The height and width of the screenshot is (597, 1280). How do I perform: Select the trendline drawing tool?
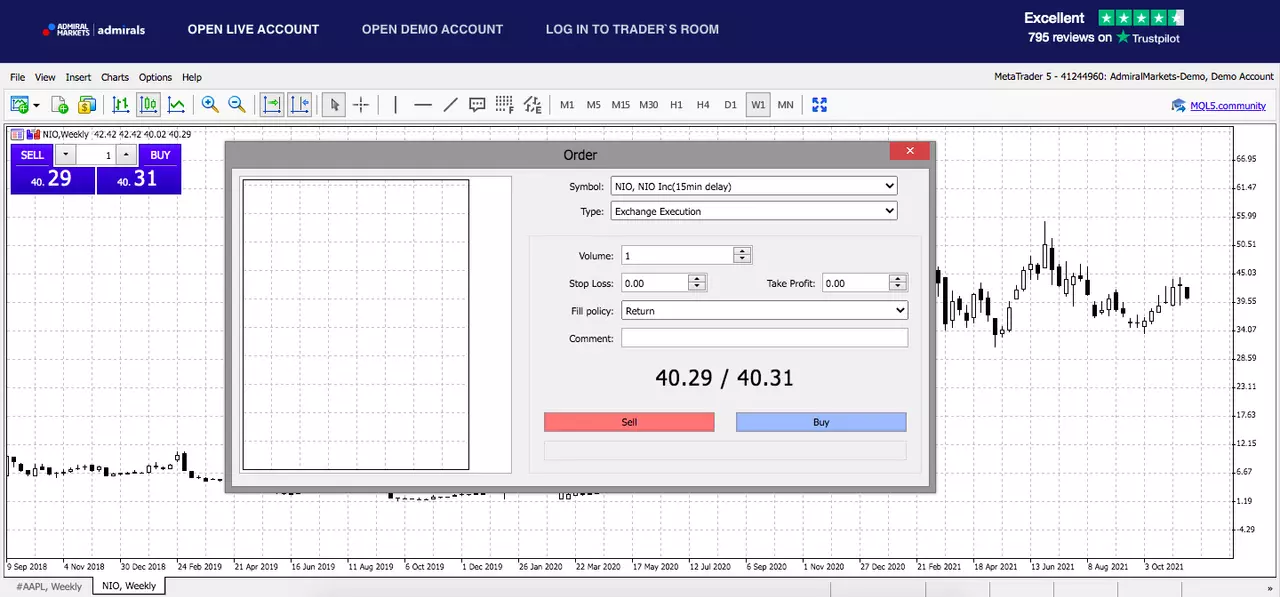(450, 104)
